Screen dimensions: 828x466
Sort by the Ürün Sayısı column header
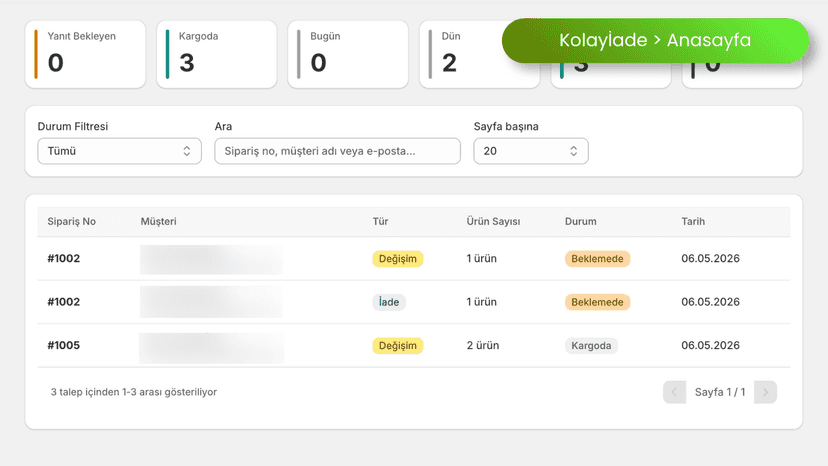493,221
